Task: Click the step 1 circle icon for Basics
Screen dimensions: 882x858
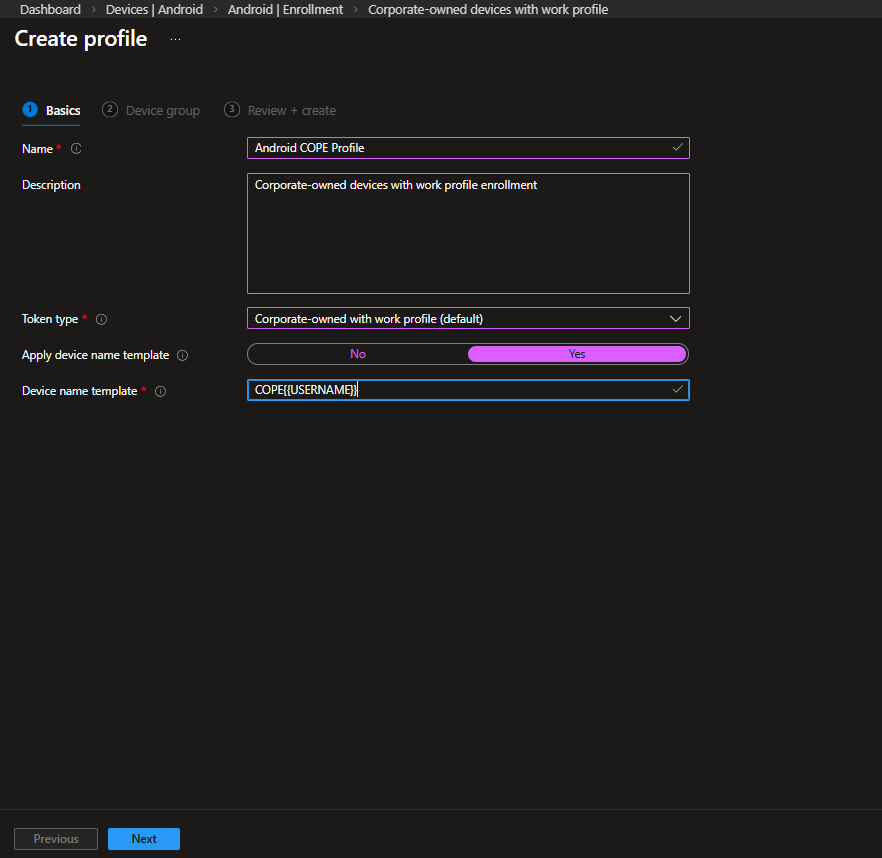Action: [x=30, y=110]
